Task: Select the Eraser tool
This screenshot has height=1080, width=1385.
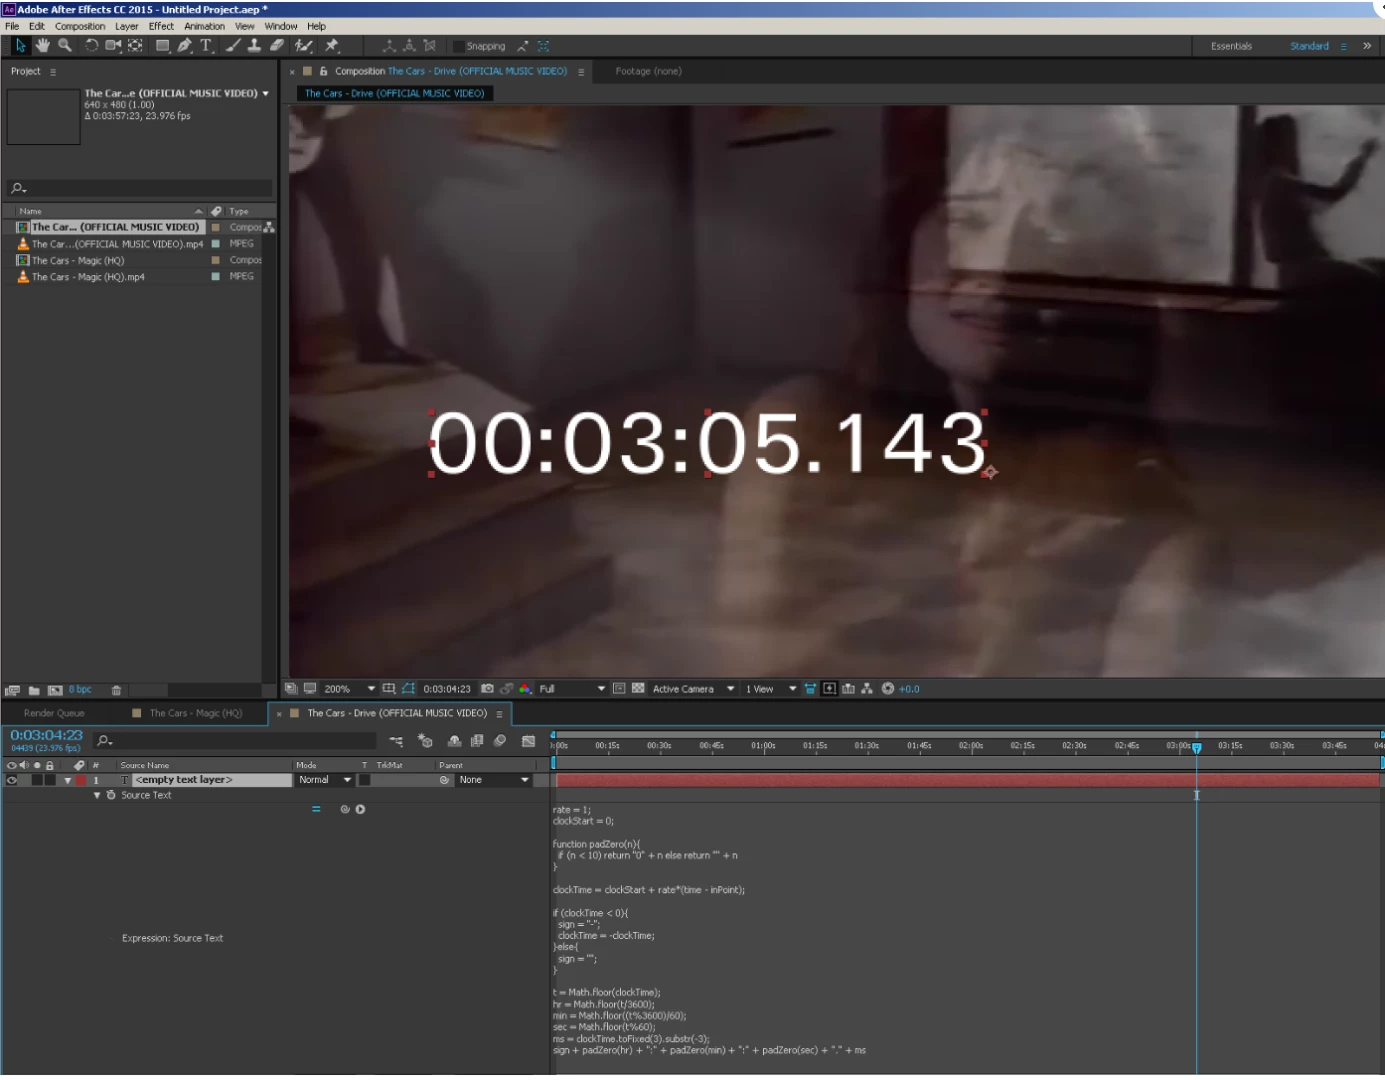Action: point(277,46)
